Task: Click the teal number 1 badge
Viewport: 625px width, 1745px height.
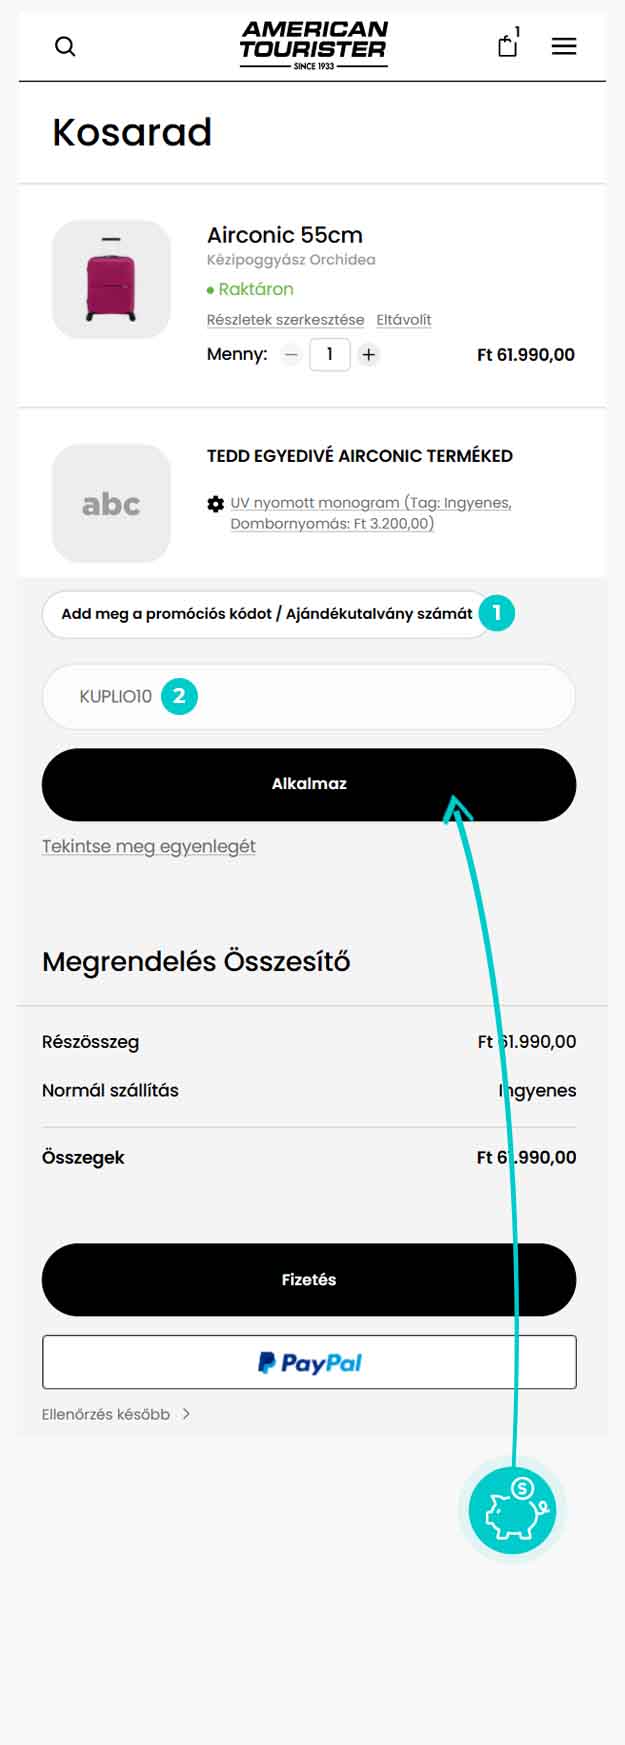Action: [497, 613]
